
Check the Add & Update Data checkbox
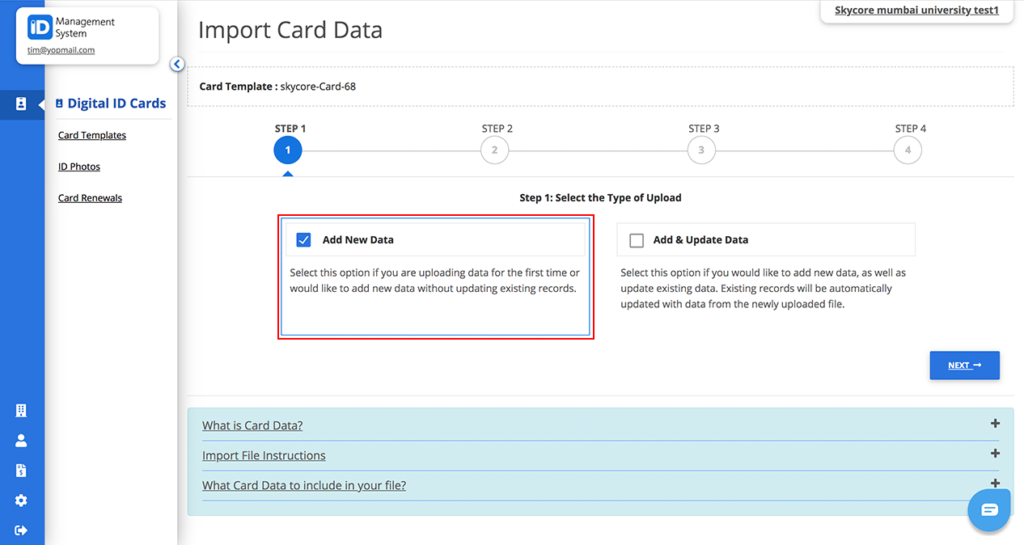coord(637,240)
